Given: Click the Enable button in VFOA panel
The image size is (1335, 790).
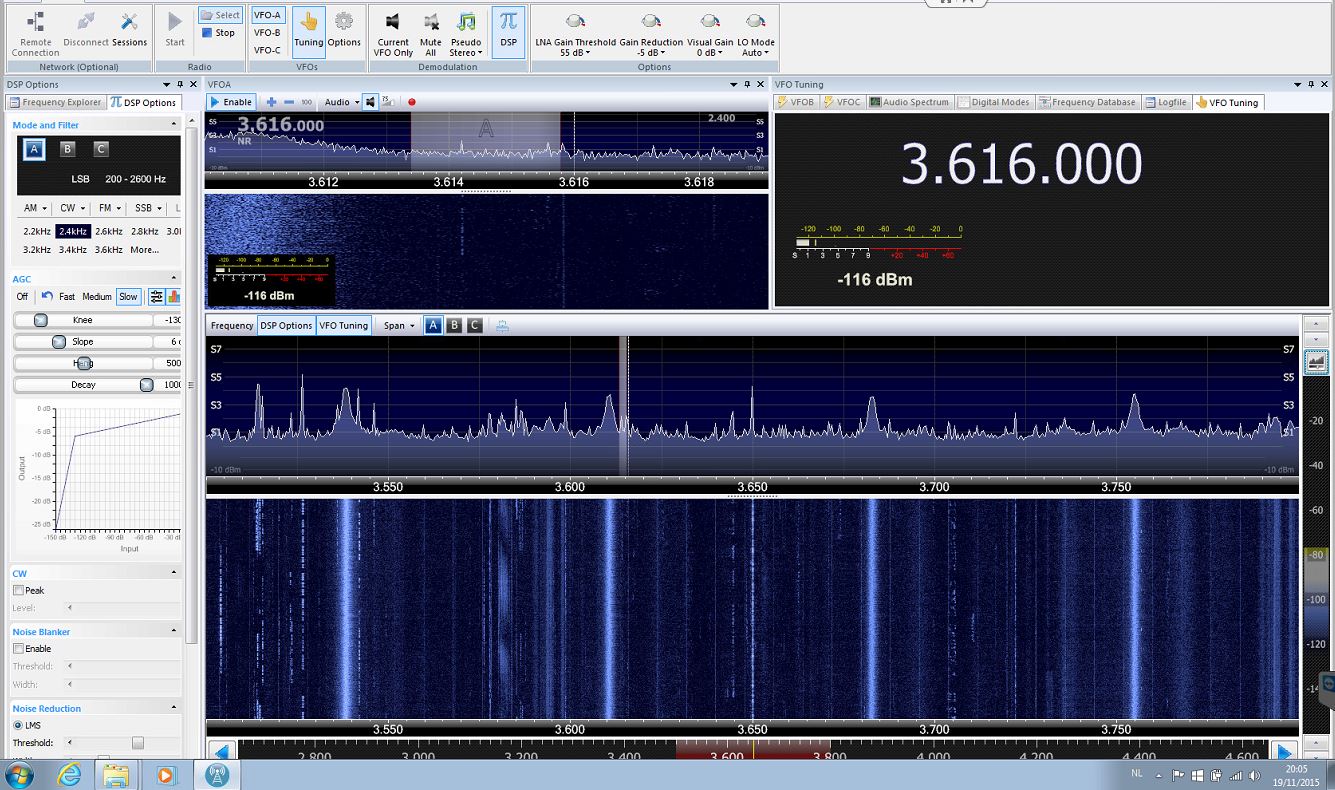Looking at the screenshot, I should tap(231, 102).
